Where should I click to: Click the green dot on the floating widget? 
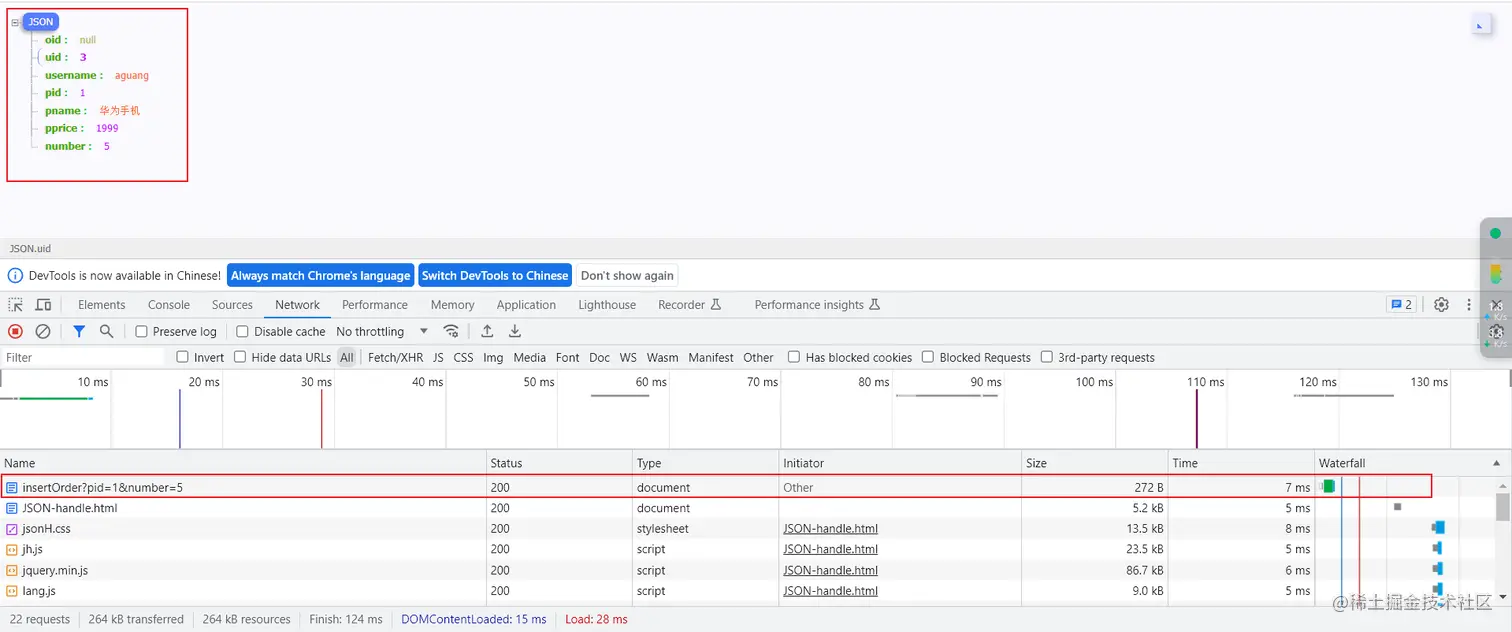point(1495,233)
